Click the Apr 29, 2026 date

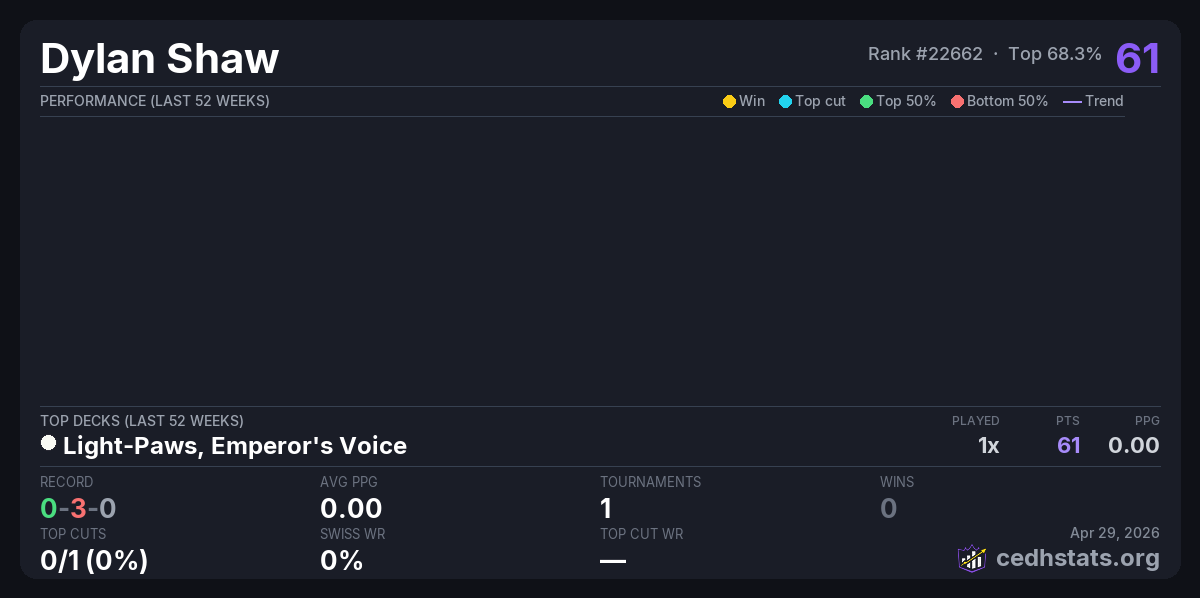click(1115, 534)
